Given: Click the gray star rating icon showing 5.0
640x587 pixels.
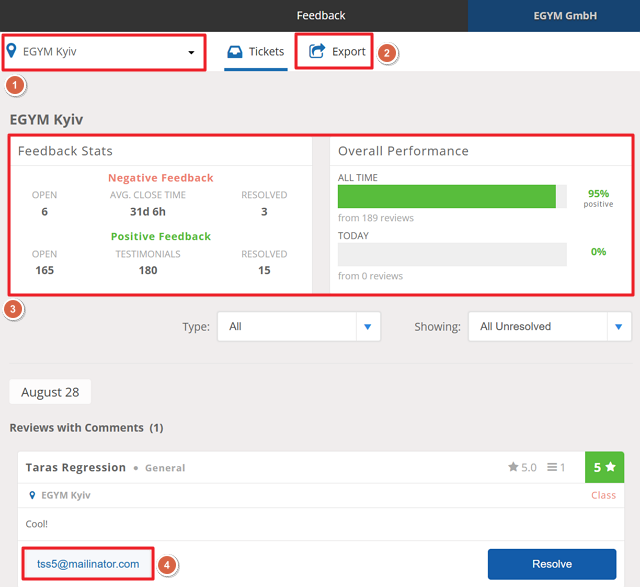Looking at the screenshot, I should [513, 467].
